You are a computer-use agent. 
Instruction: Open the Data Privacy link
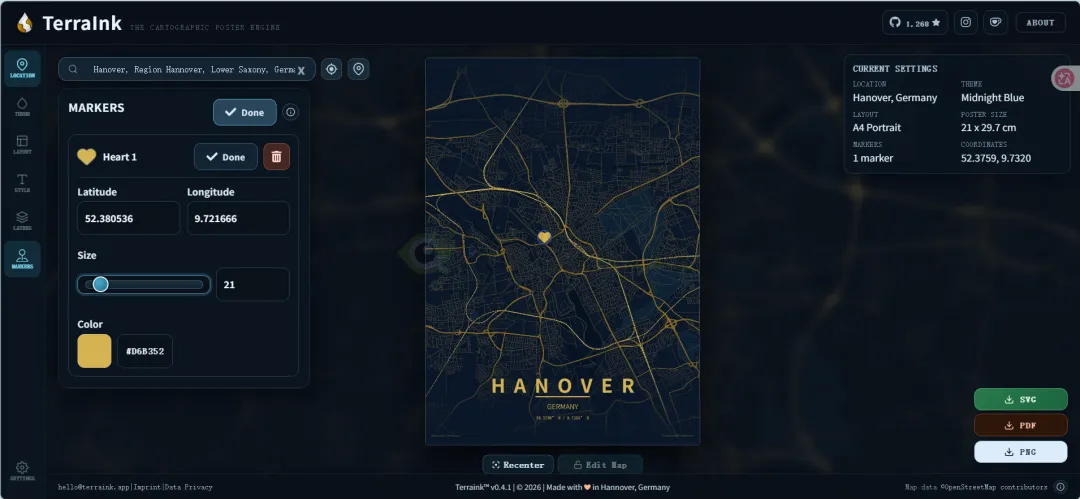pyautogui.click(x=188, y=487)
